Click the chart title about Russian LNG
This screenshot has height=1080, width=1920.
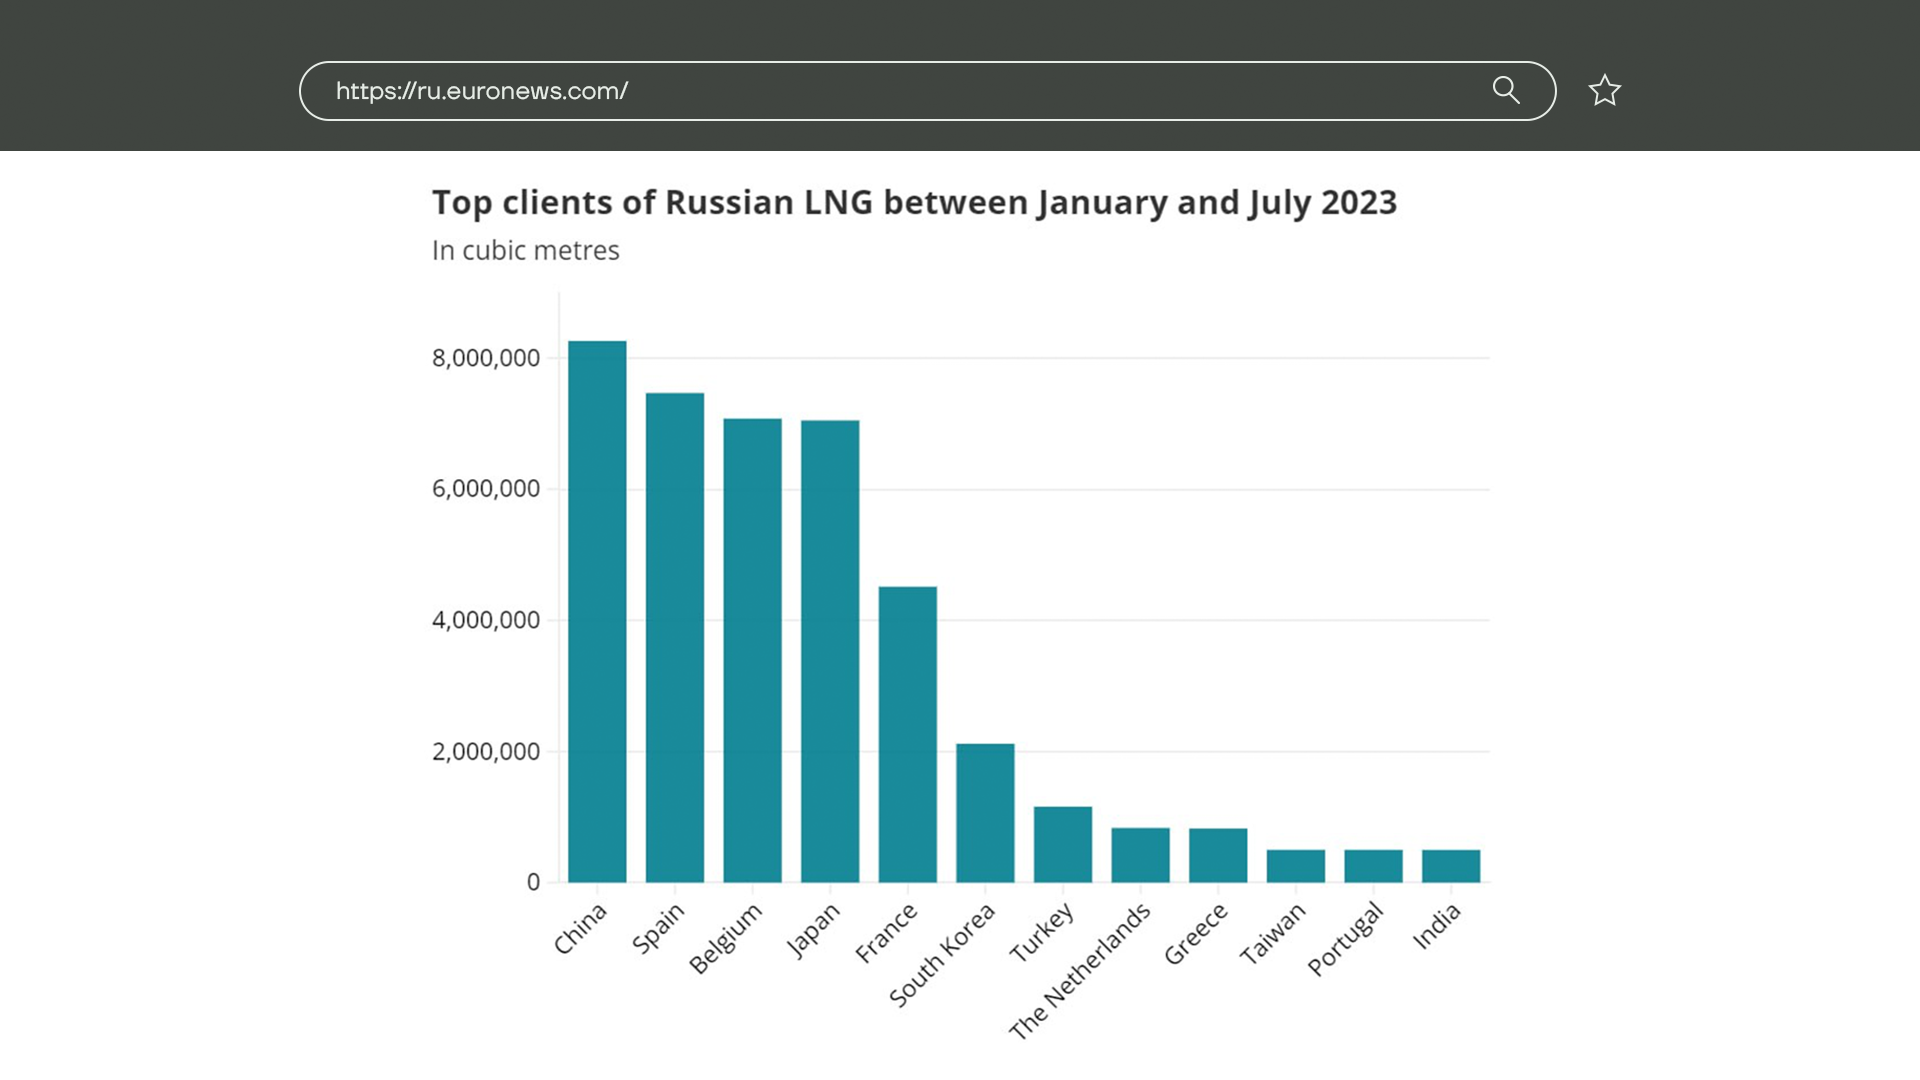pyautogui.click(x=914, y=203)
